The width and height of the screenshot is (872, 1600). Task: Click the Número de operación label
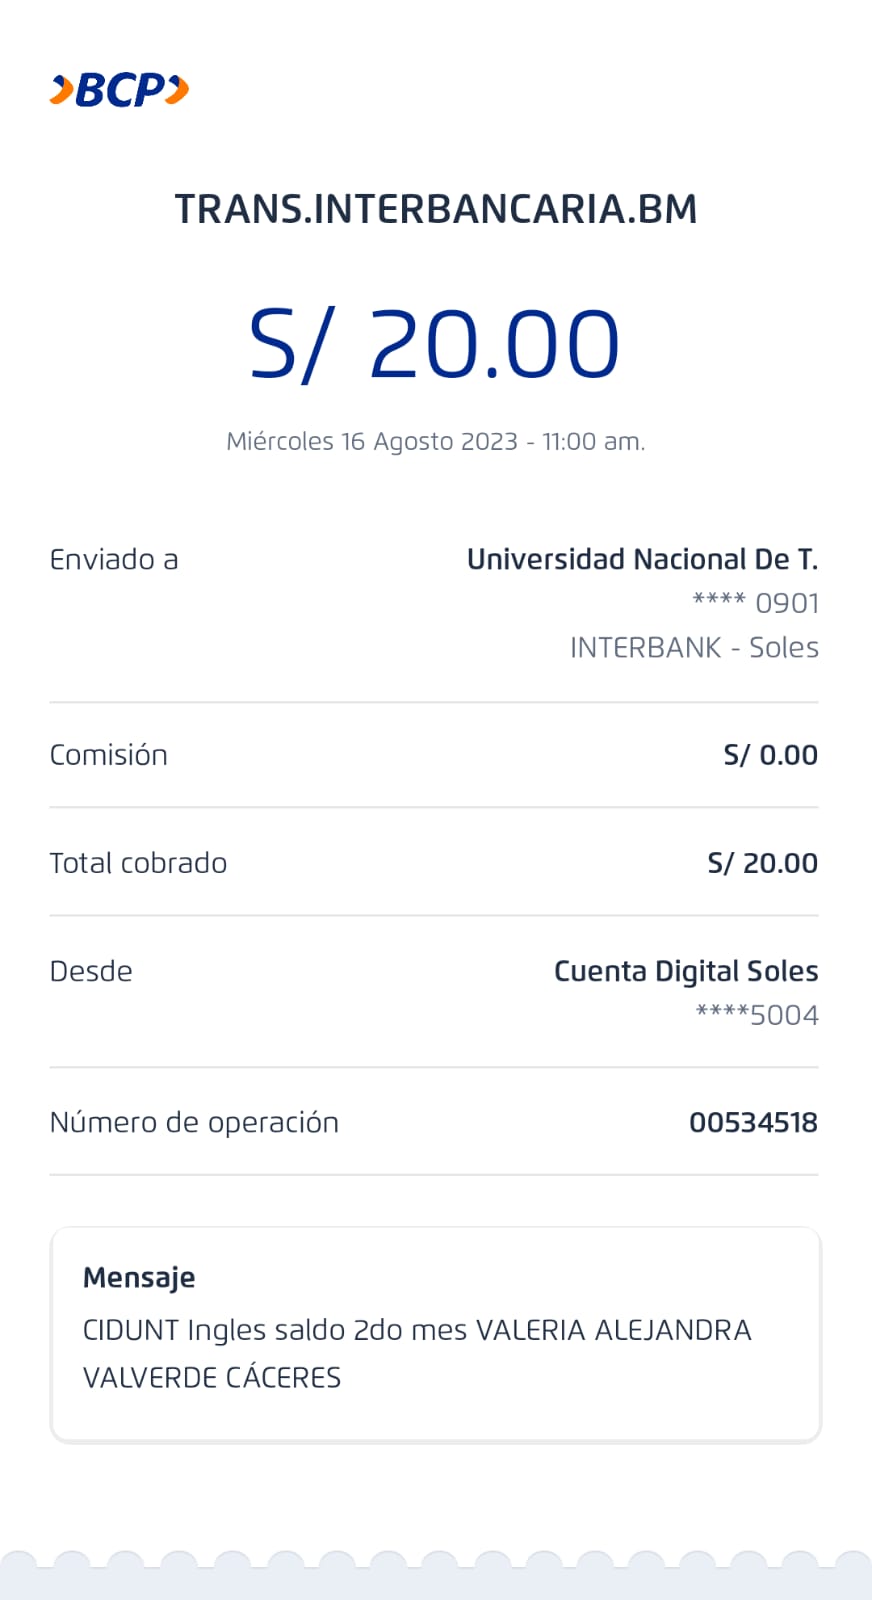pos(194,1122)
